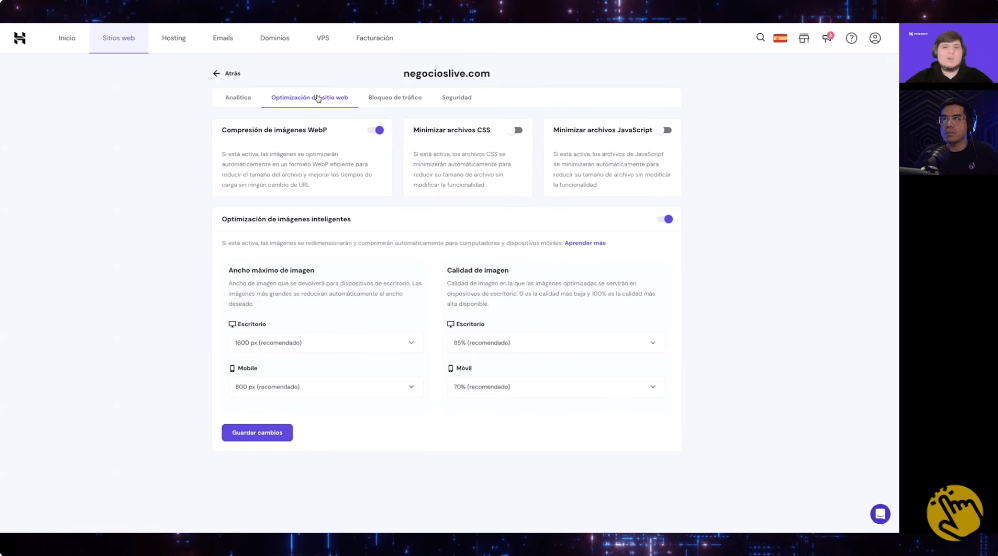The height and width of the screenshot is (556, 998).
Task: Click the desktop monitor icon under Ancho máximo
Action: coord(232,324)
